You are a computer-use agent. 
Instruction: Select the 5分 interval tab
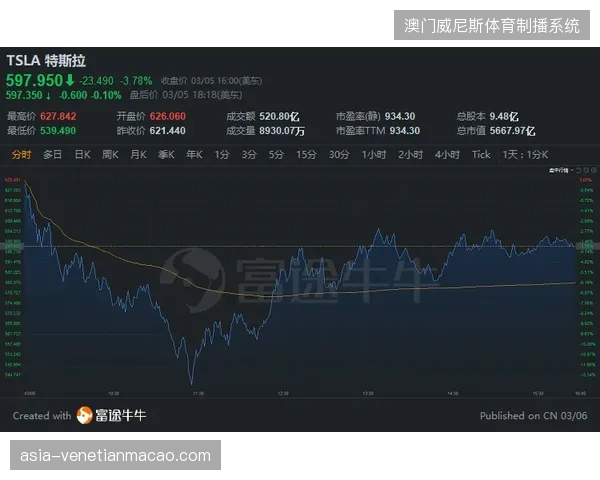click(x=276, y=155)
